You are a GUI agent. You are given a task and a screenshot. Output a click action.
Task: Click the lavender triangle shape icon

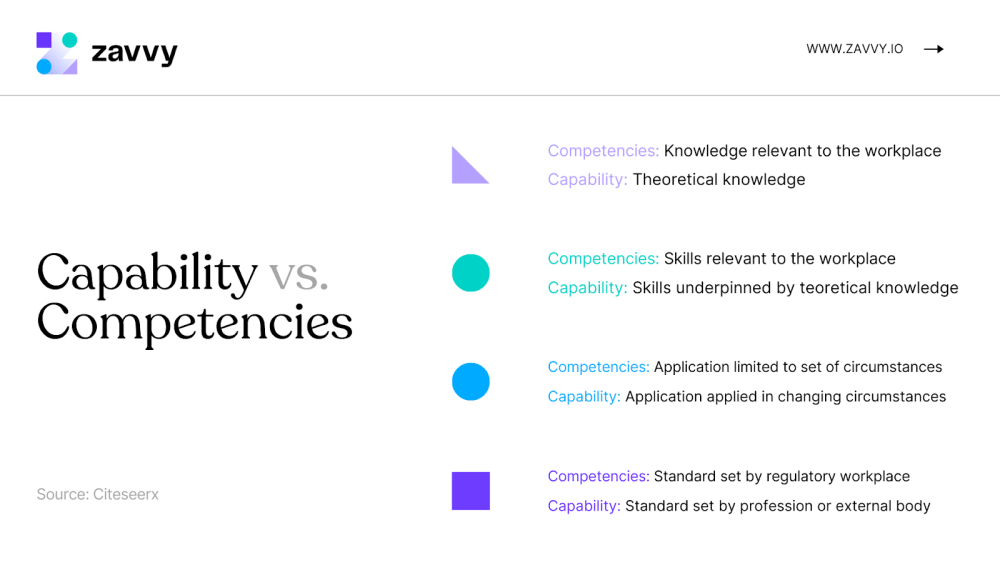pyautogui.click(x=468, y=167)
